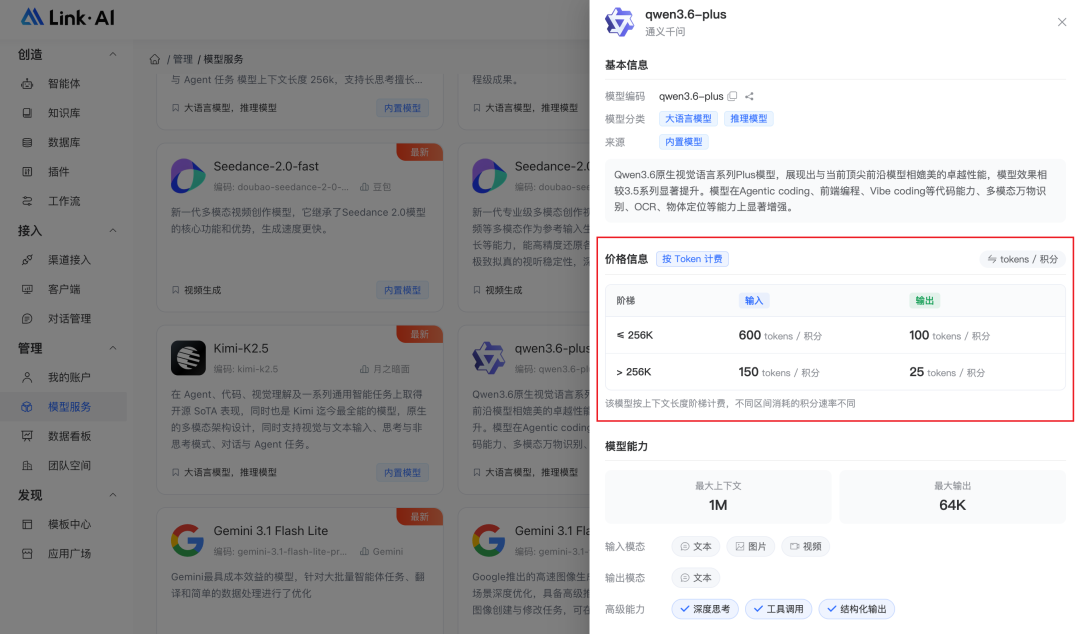The image size is (1080, 634).
Task: Click the 最大上下文 1M box
Action: pos(718,497)
